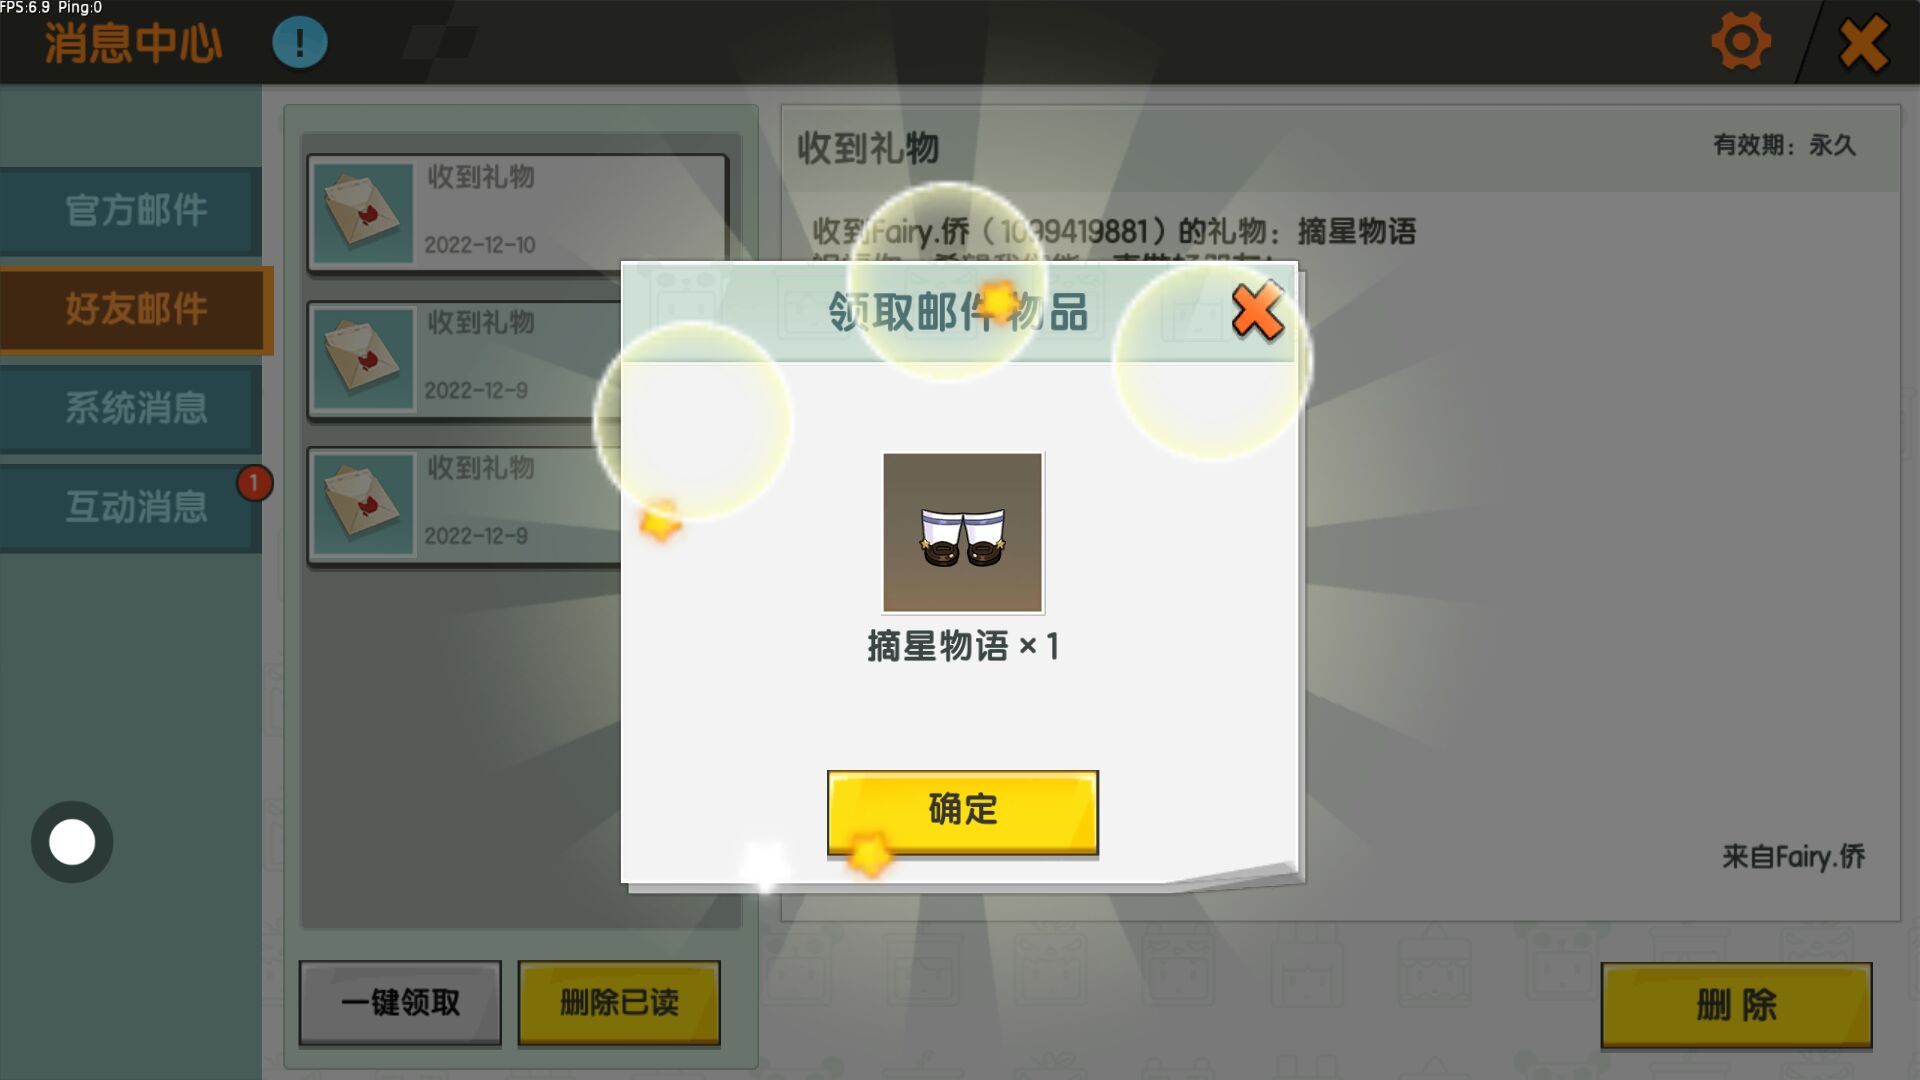The height and width of the screenshot is (1080, 1920).
Task: Click the 摘星物语 shoes item thumbnail
Action: pyautogui.click(x=962, y=532)
